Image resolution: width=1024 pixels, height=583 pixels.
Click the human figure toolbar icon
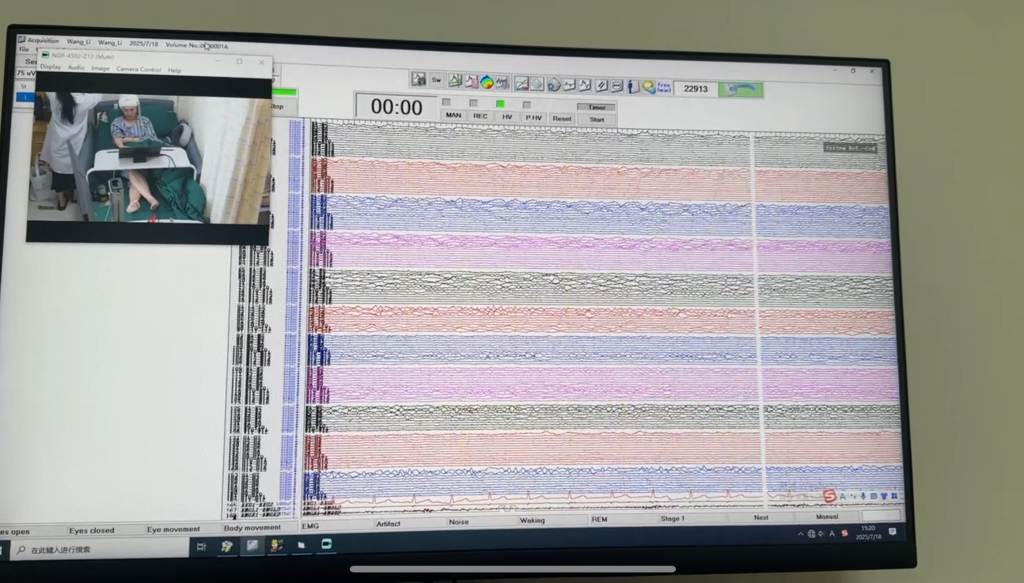(x=632, y=86)
